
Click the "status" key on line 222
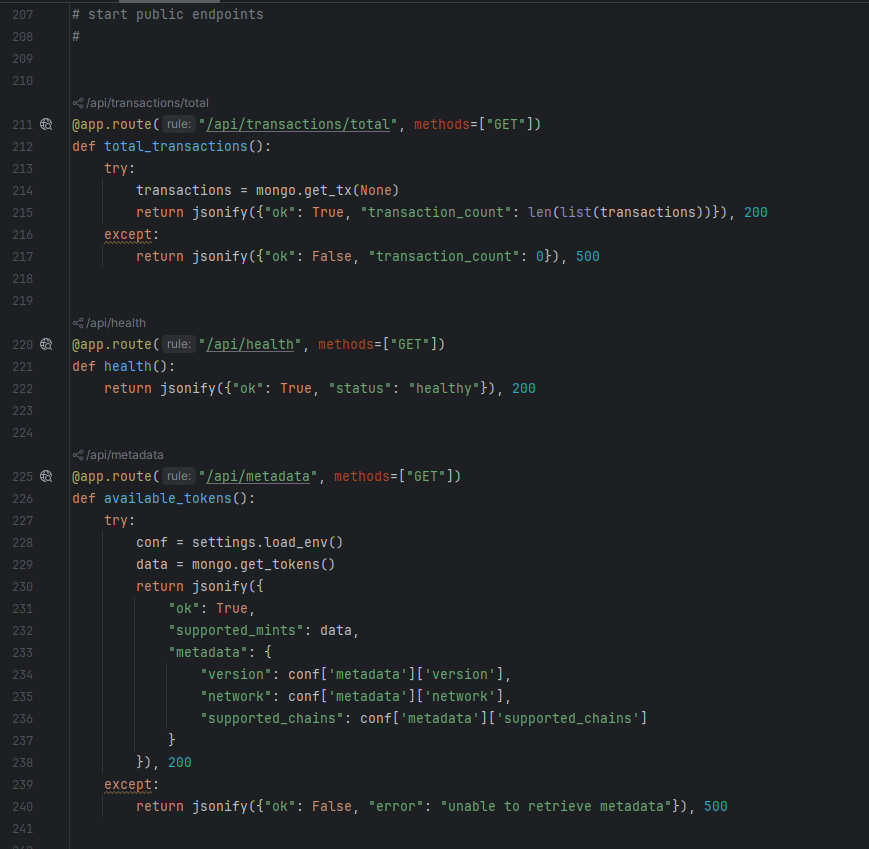[360, 388]
